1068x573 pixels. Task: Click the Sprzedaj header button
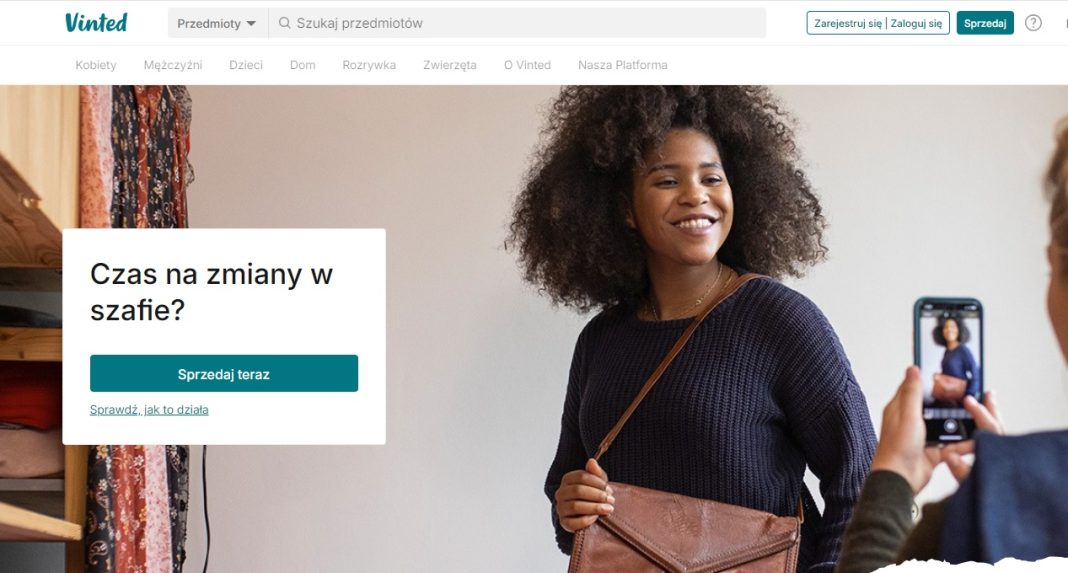tap(985, 23)
